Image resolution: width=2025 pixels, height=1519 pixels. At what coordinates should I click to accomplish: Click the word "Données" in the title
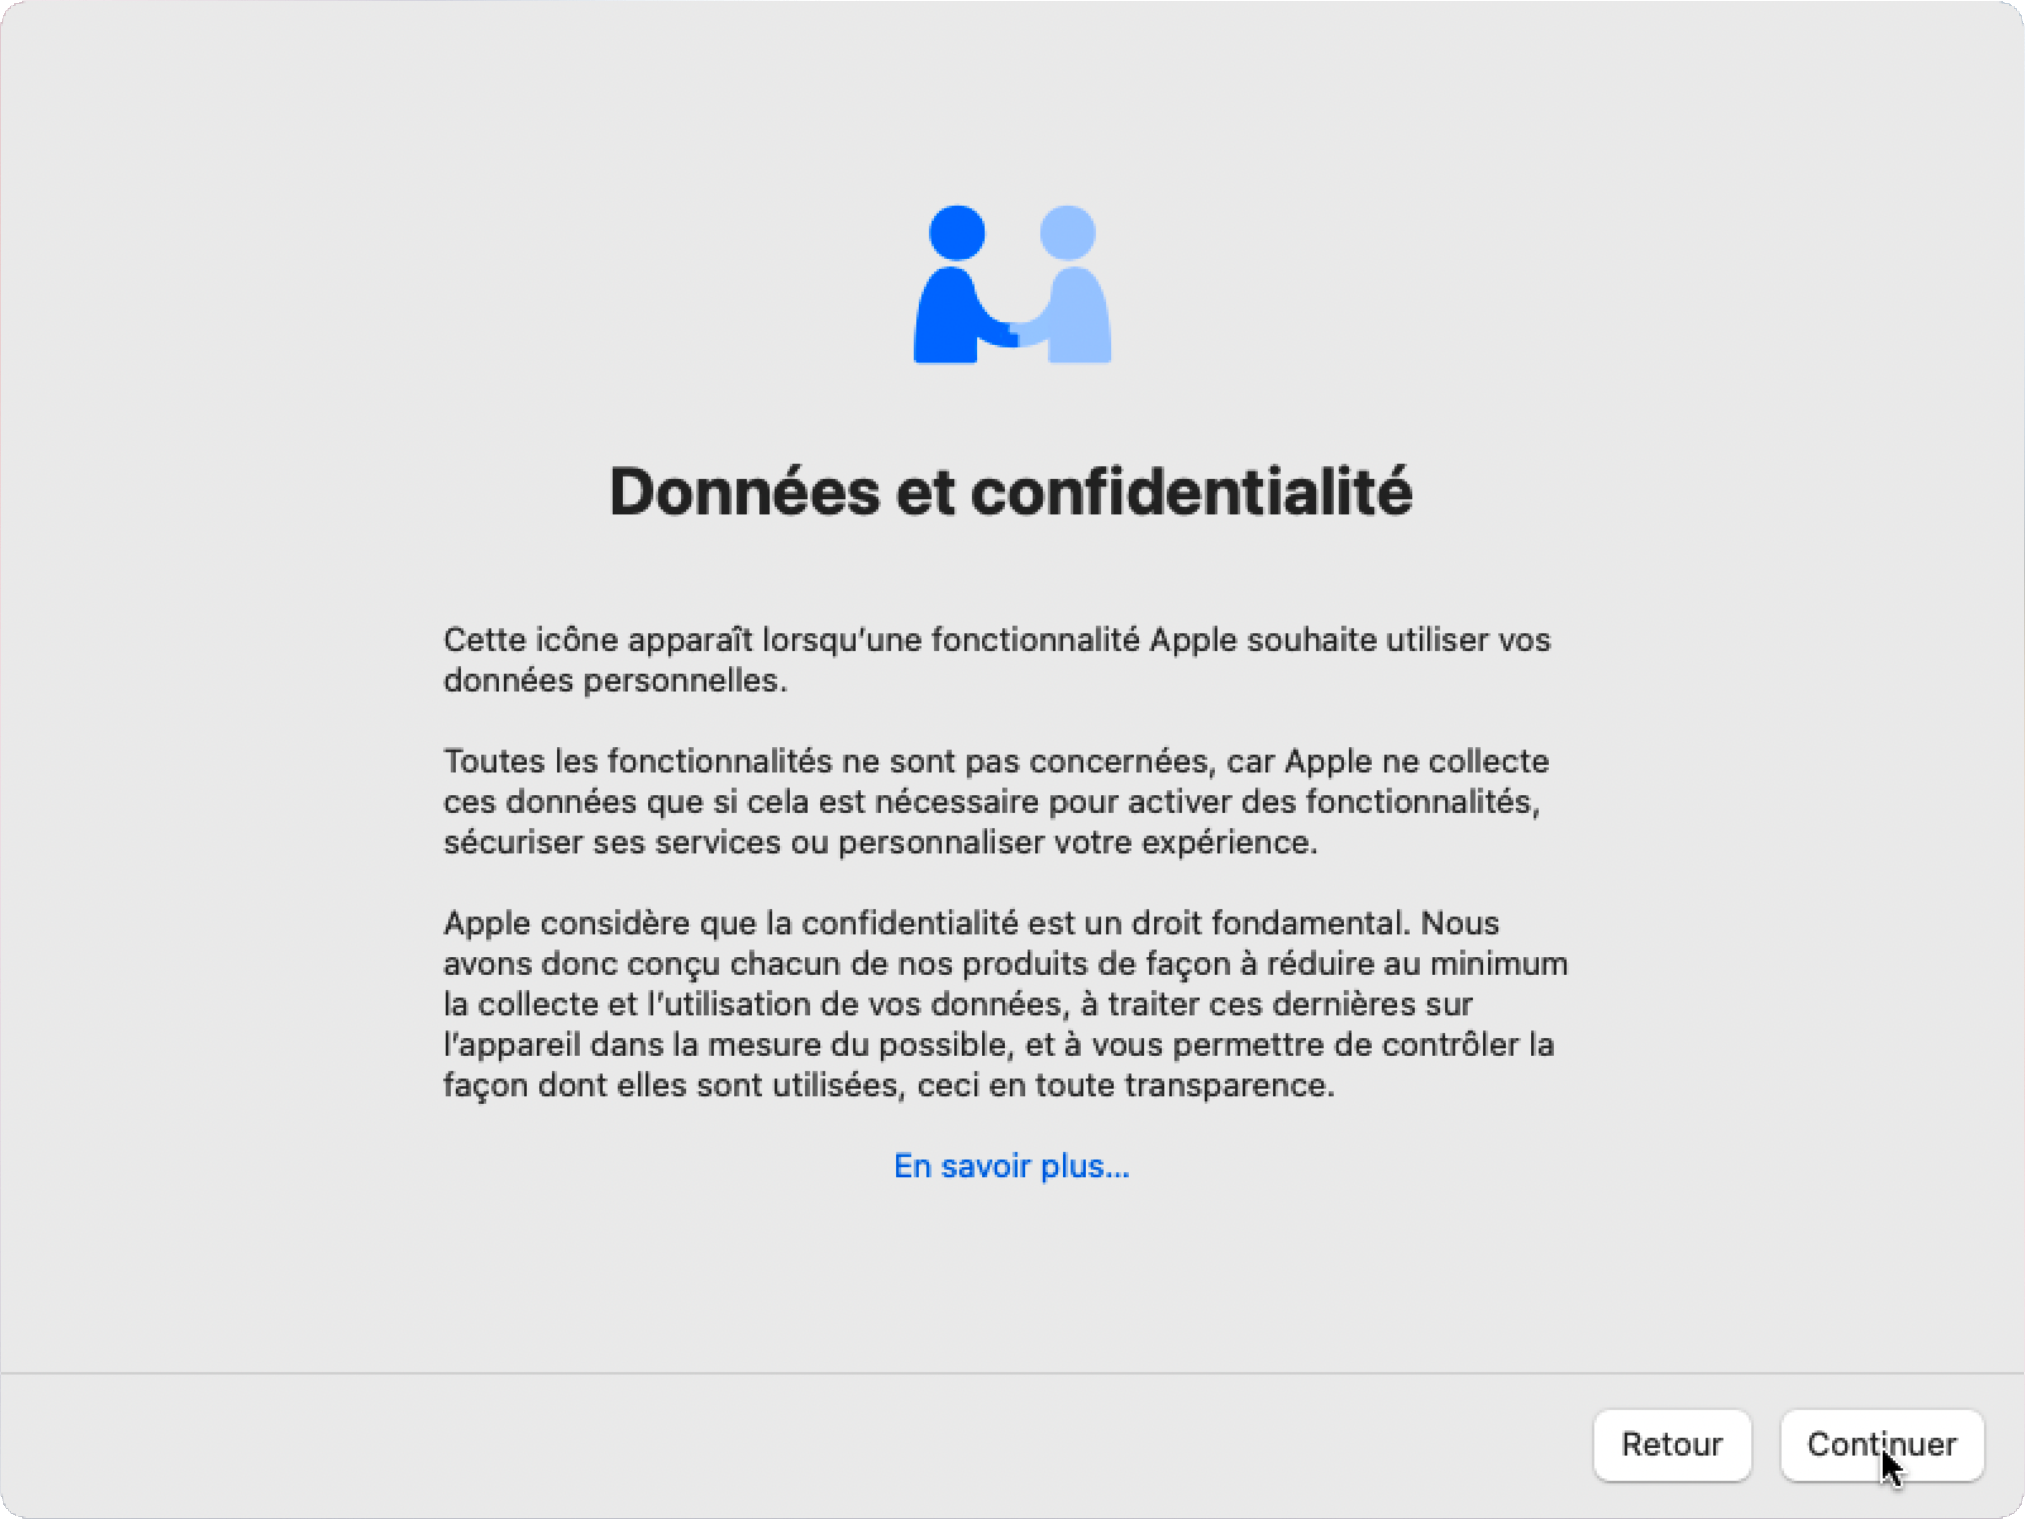point(744,492)
